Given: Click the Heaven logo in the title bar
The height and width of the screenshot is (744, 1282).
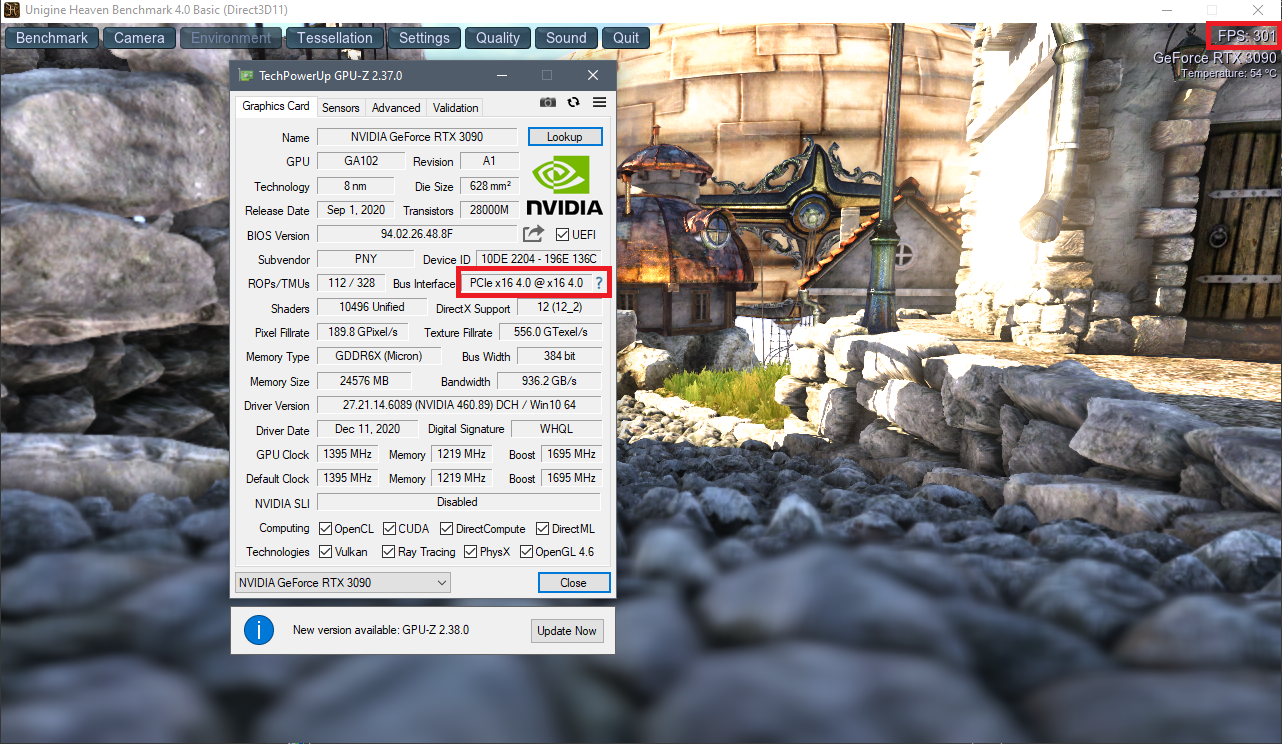Looking at the screenshot, I should coord(10,9).
